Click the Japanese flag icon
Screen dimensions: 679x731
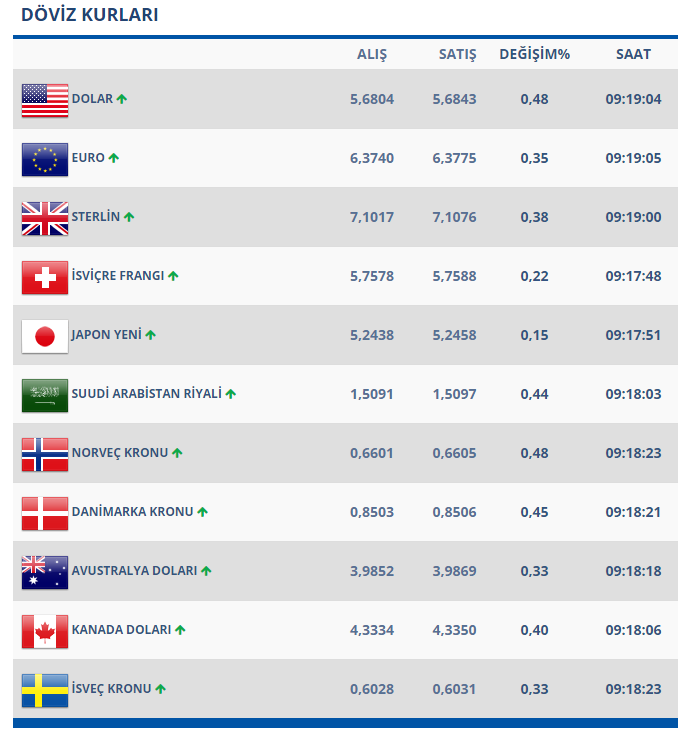coord(45,336)
